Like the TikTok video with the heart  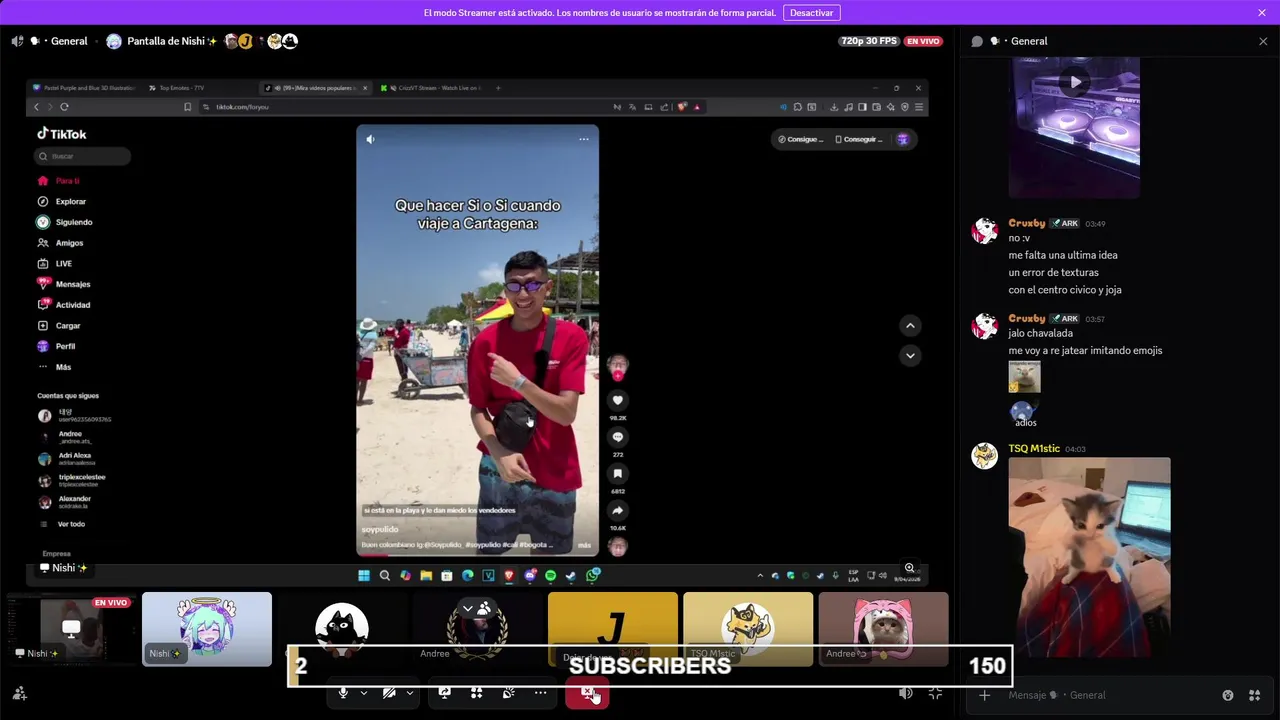[618, 400]
